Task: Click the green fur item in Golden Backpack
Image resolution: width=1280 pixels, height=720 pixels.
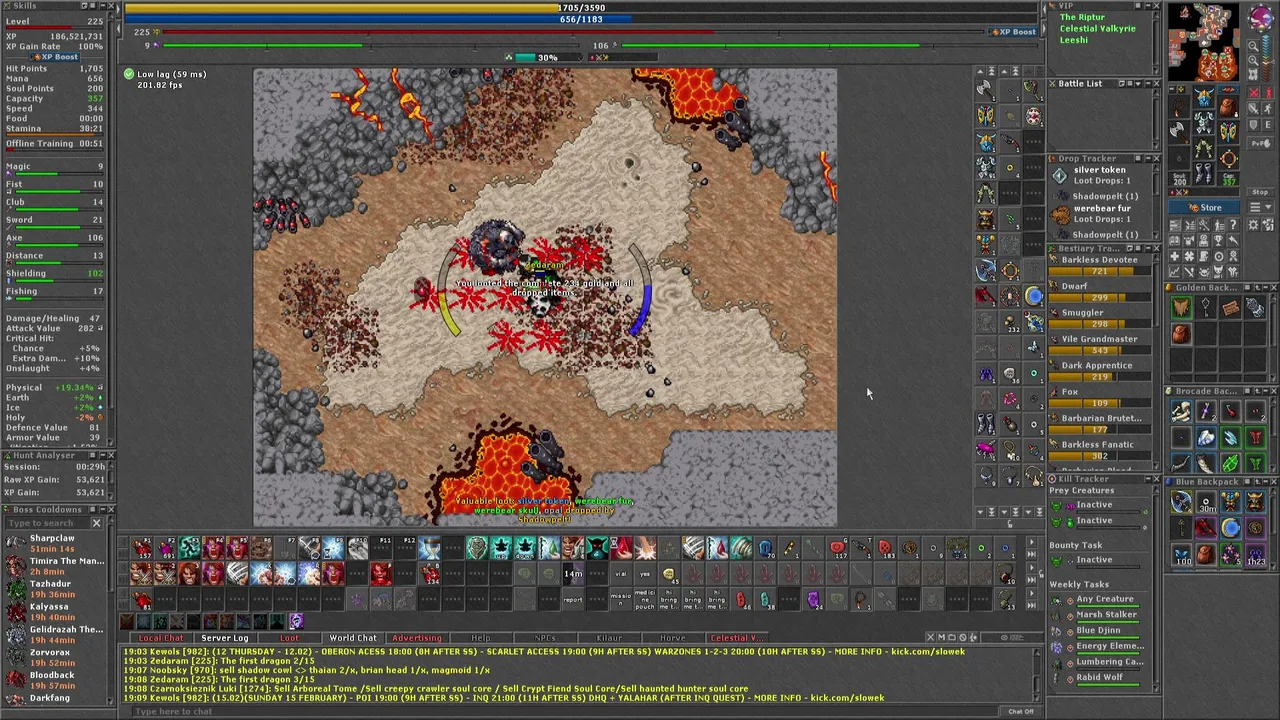Action: click(1182, 307)
